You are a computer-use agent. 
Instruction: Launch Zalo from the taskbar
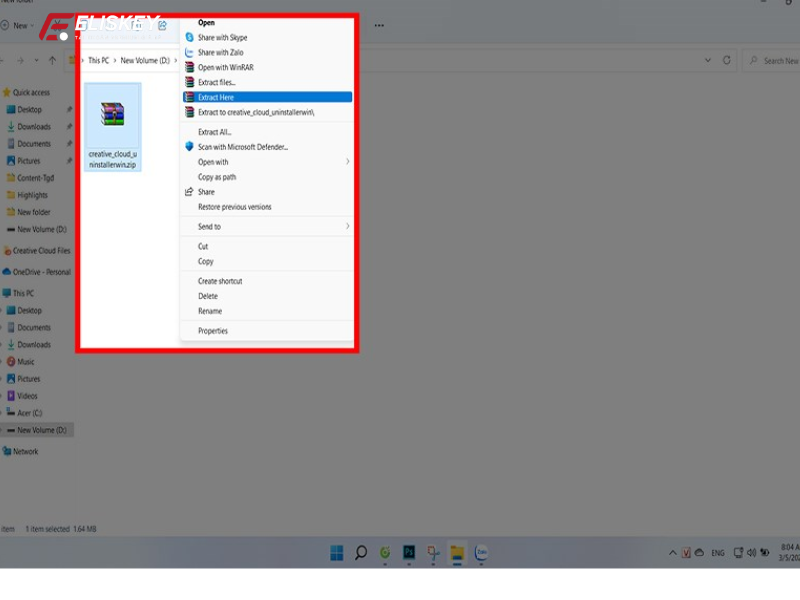pos(482,551)
